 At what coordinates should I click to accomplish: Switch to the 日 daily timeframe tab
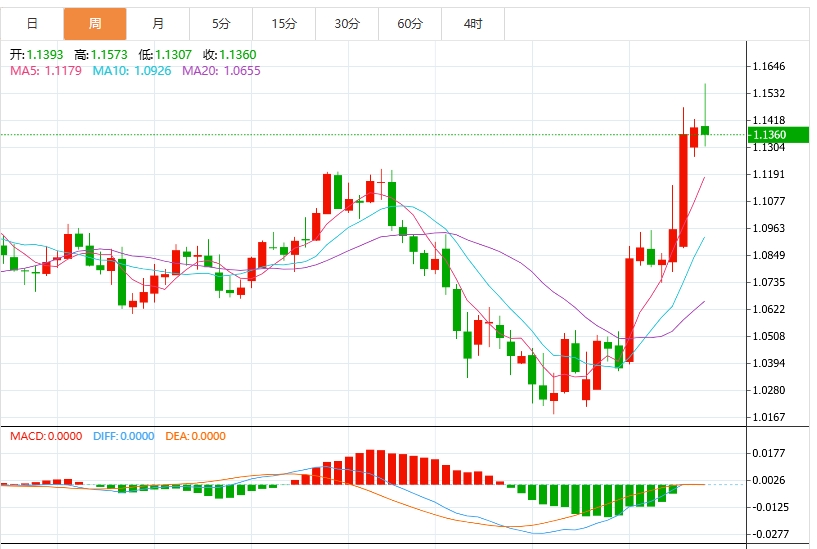coord(32,23)
